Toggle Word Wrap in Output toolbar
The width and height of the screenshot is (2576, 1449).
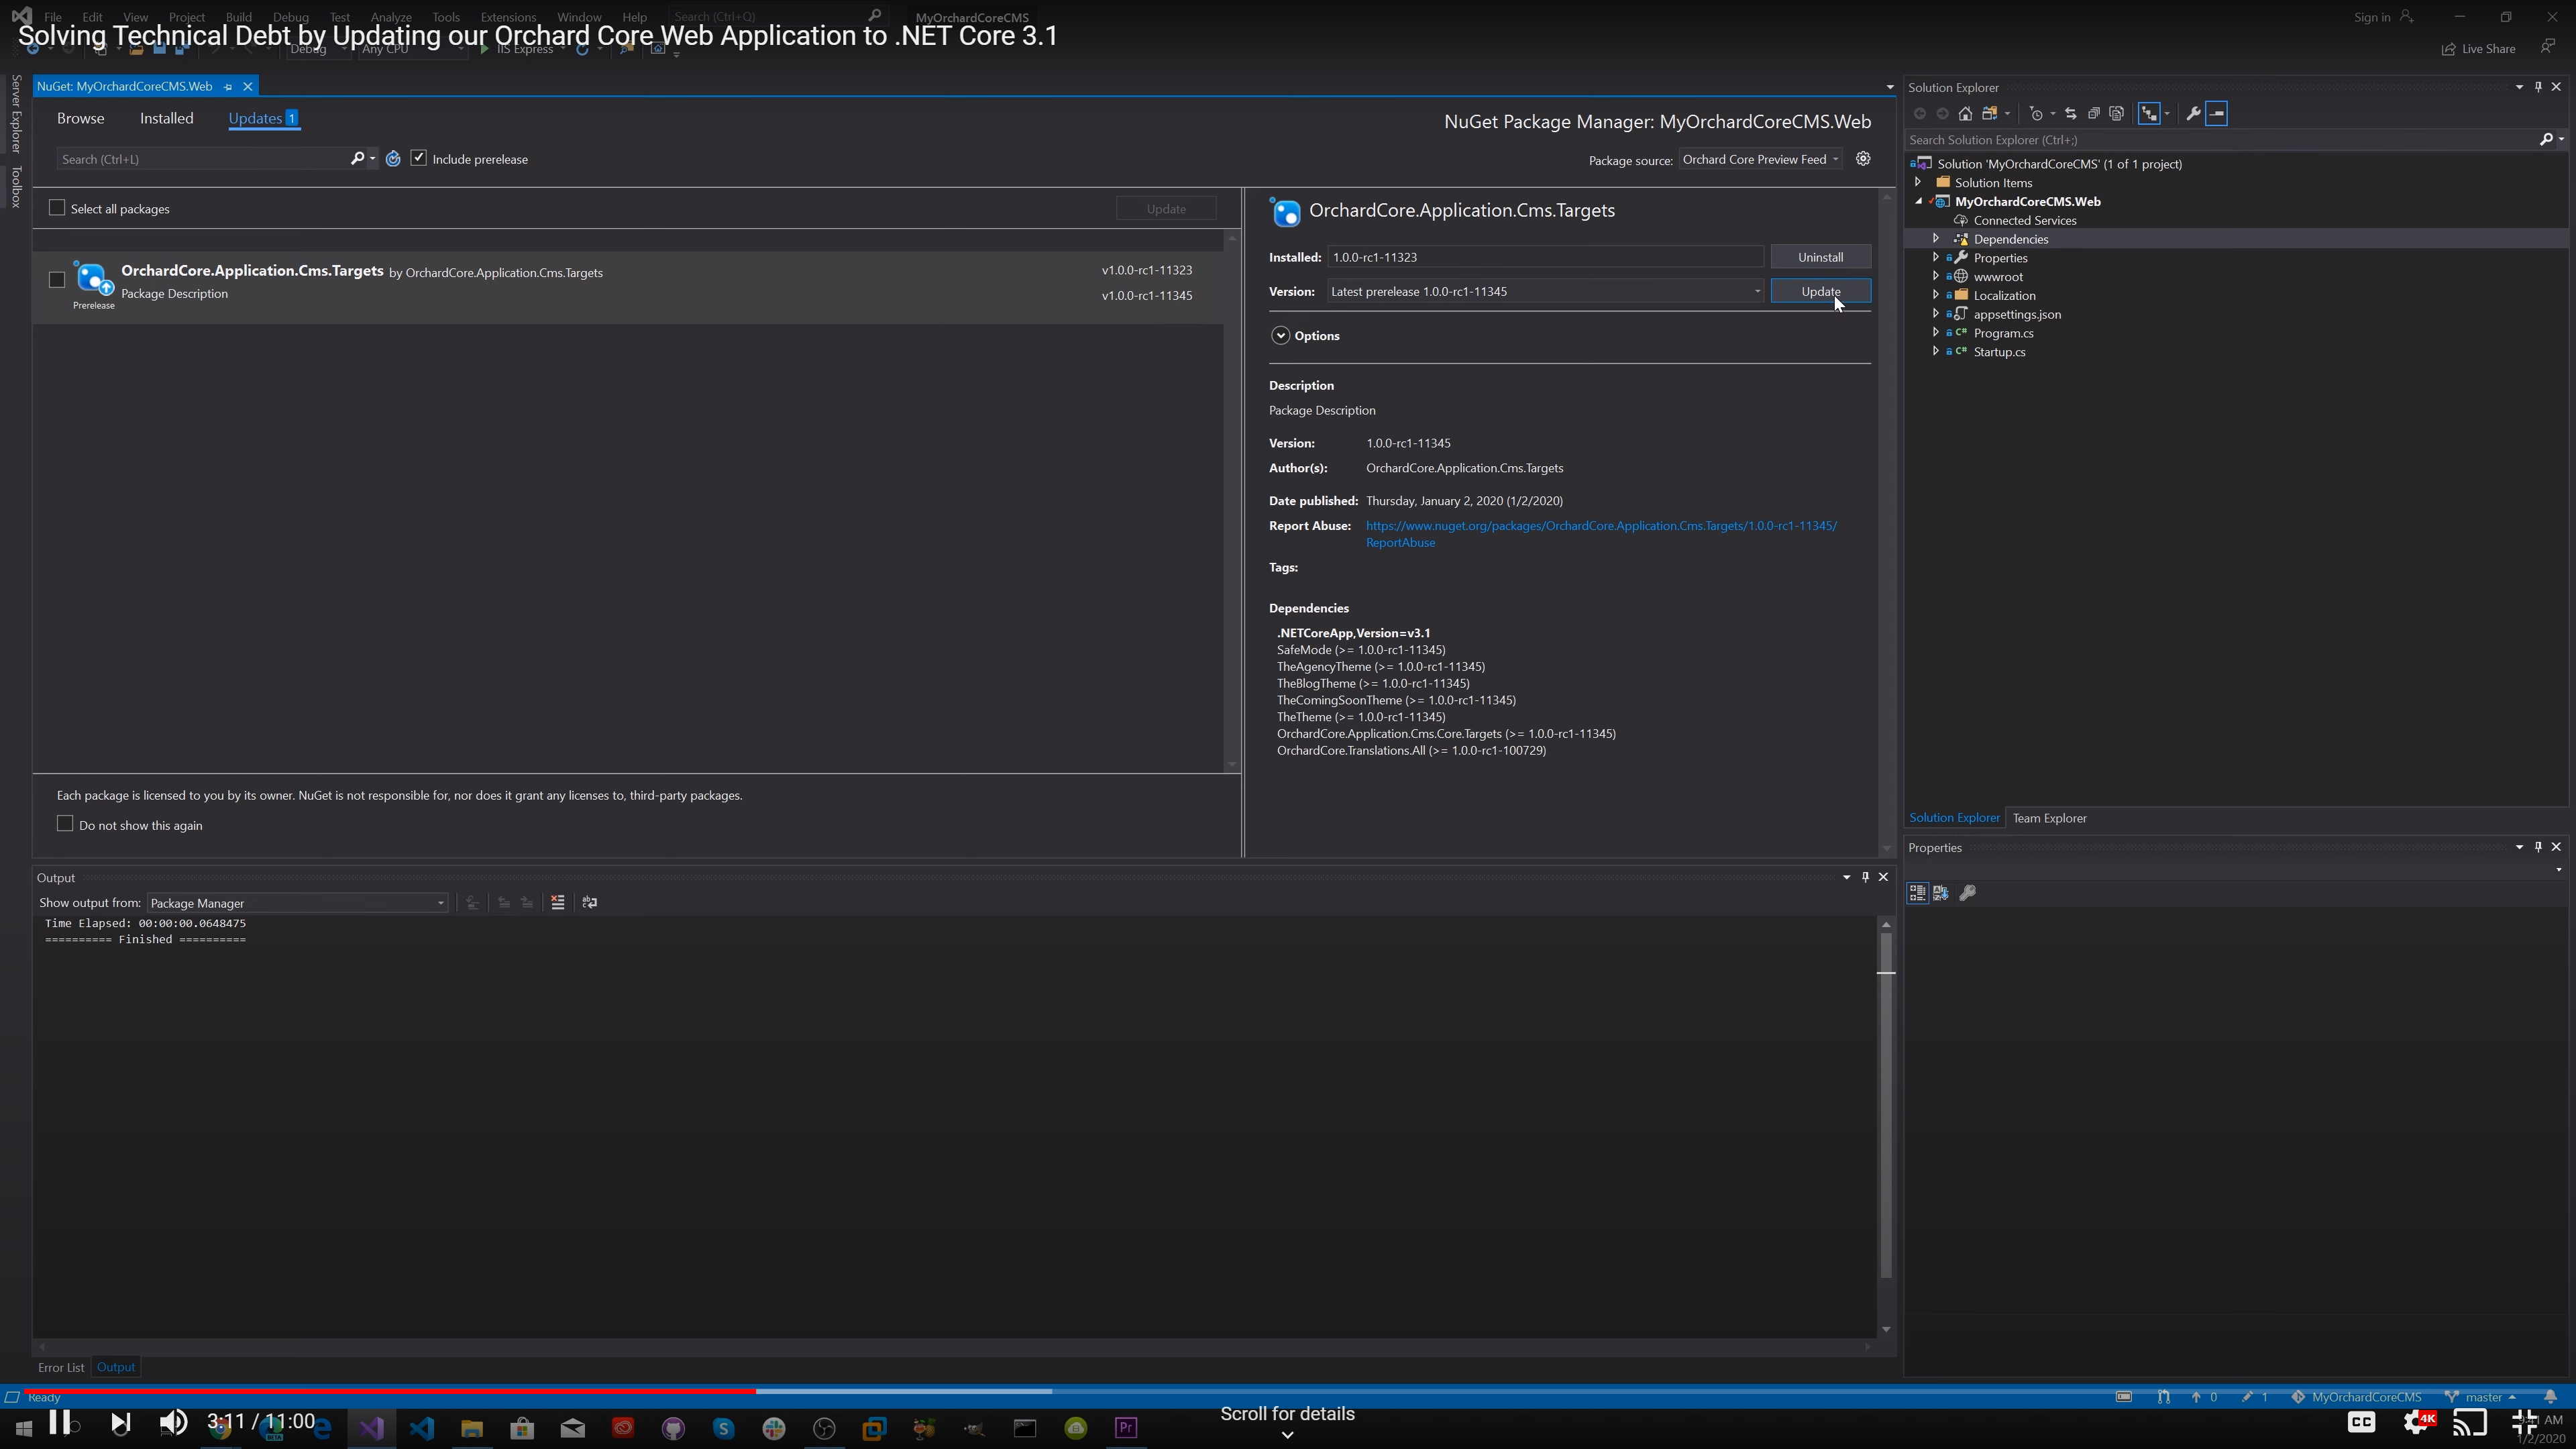tap(590, 903)
